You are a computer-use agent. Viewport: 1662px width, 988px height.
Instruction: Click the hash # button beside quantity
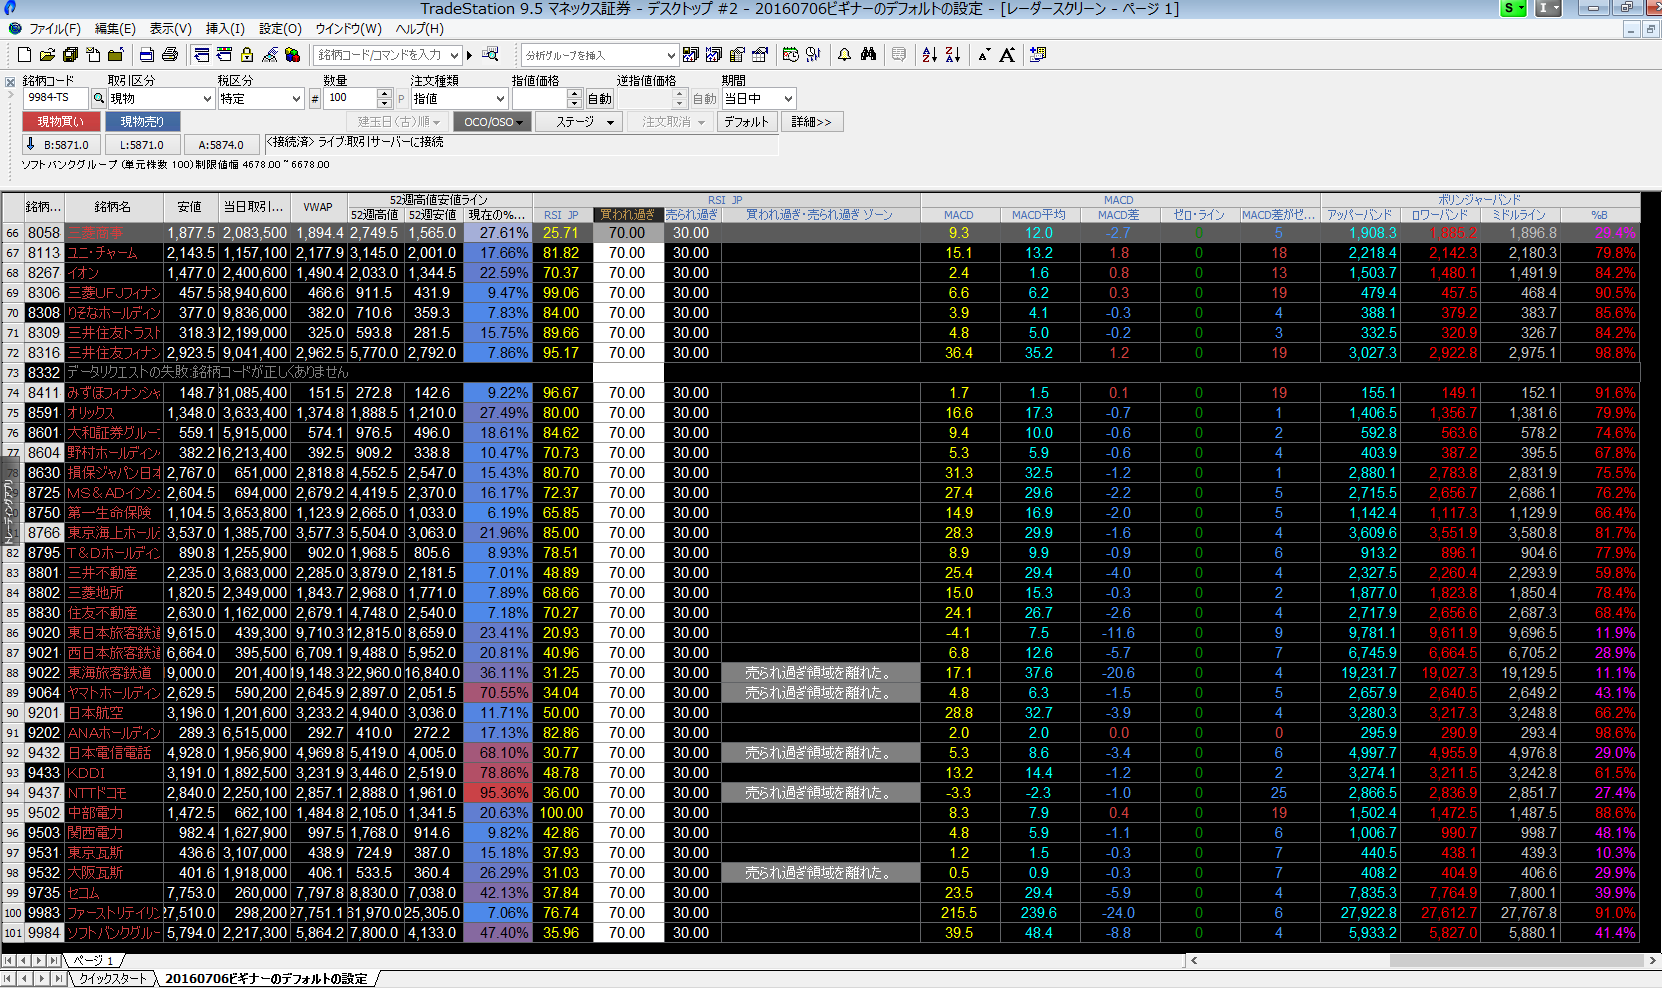click(315, 98)
